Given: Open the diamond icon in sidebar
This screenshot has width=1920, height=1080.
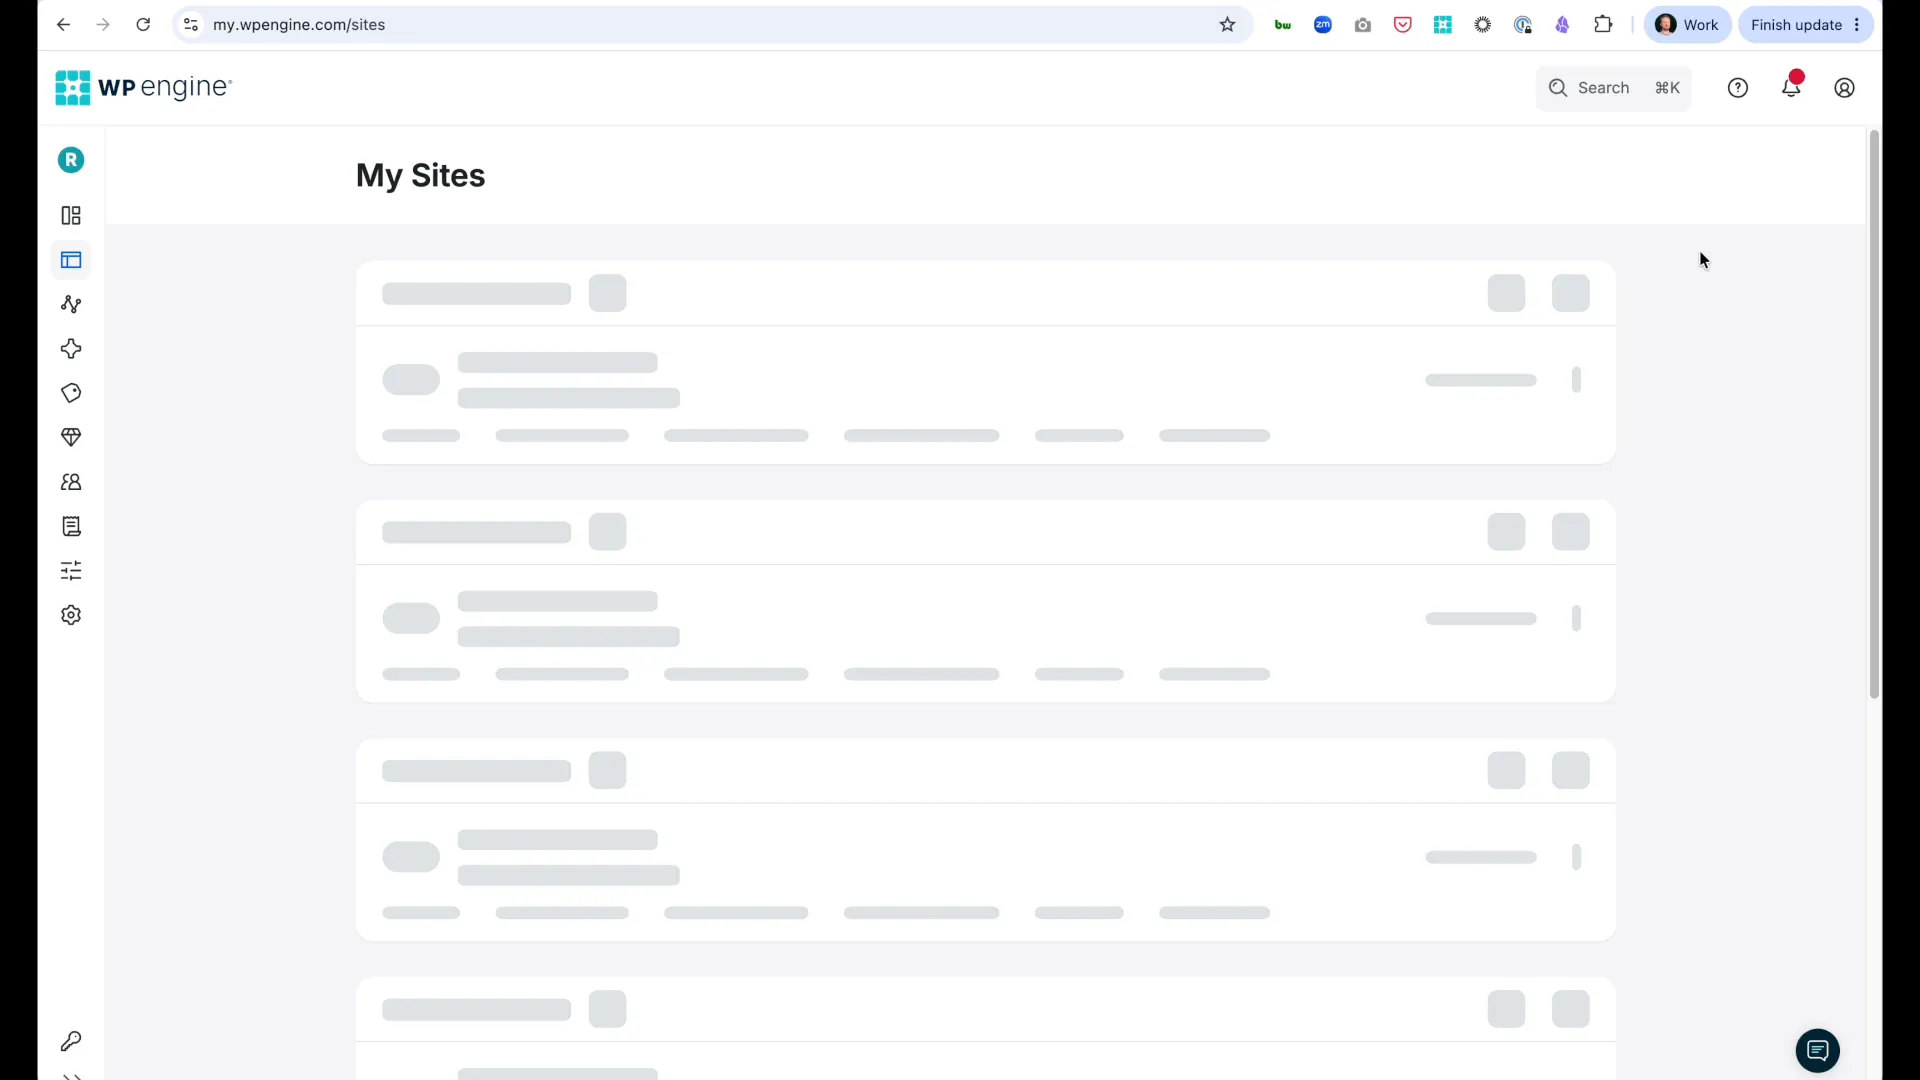Looking at the screenshot, I should (71, 437).
